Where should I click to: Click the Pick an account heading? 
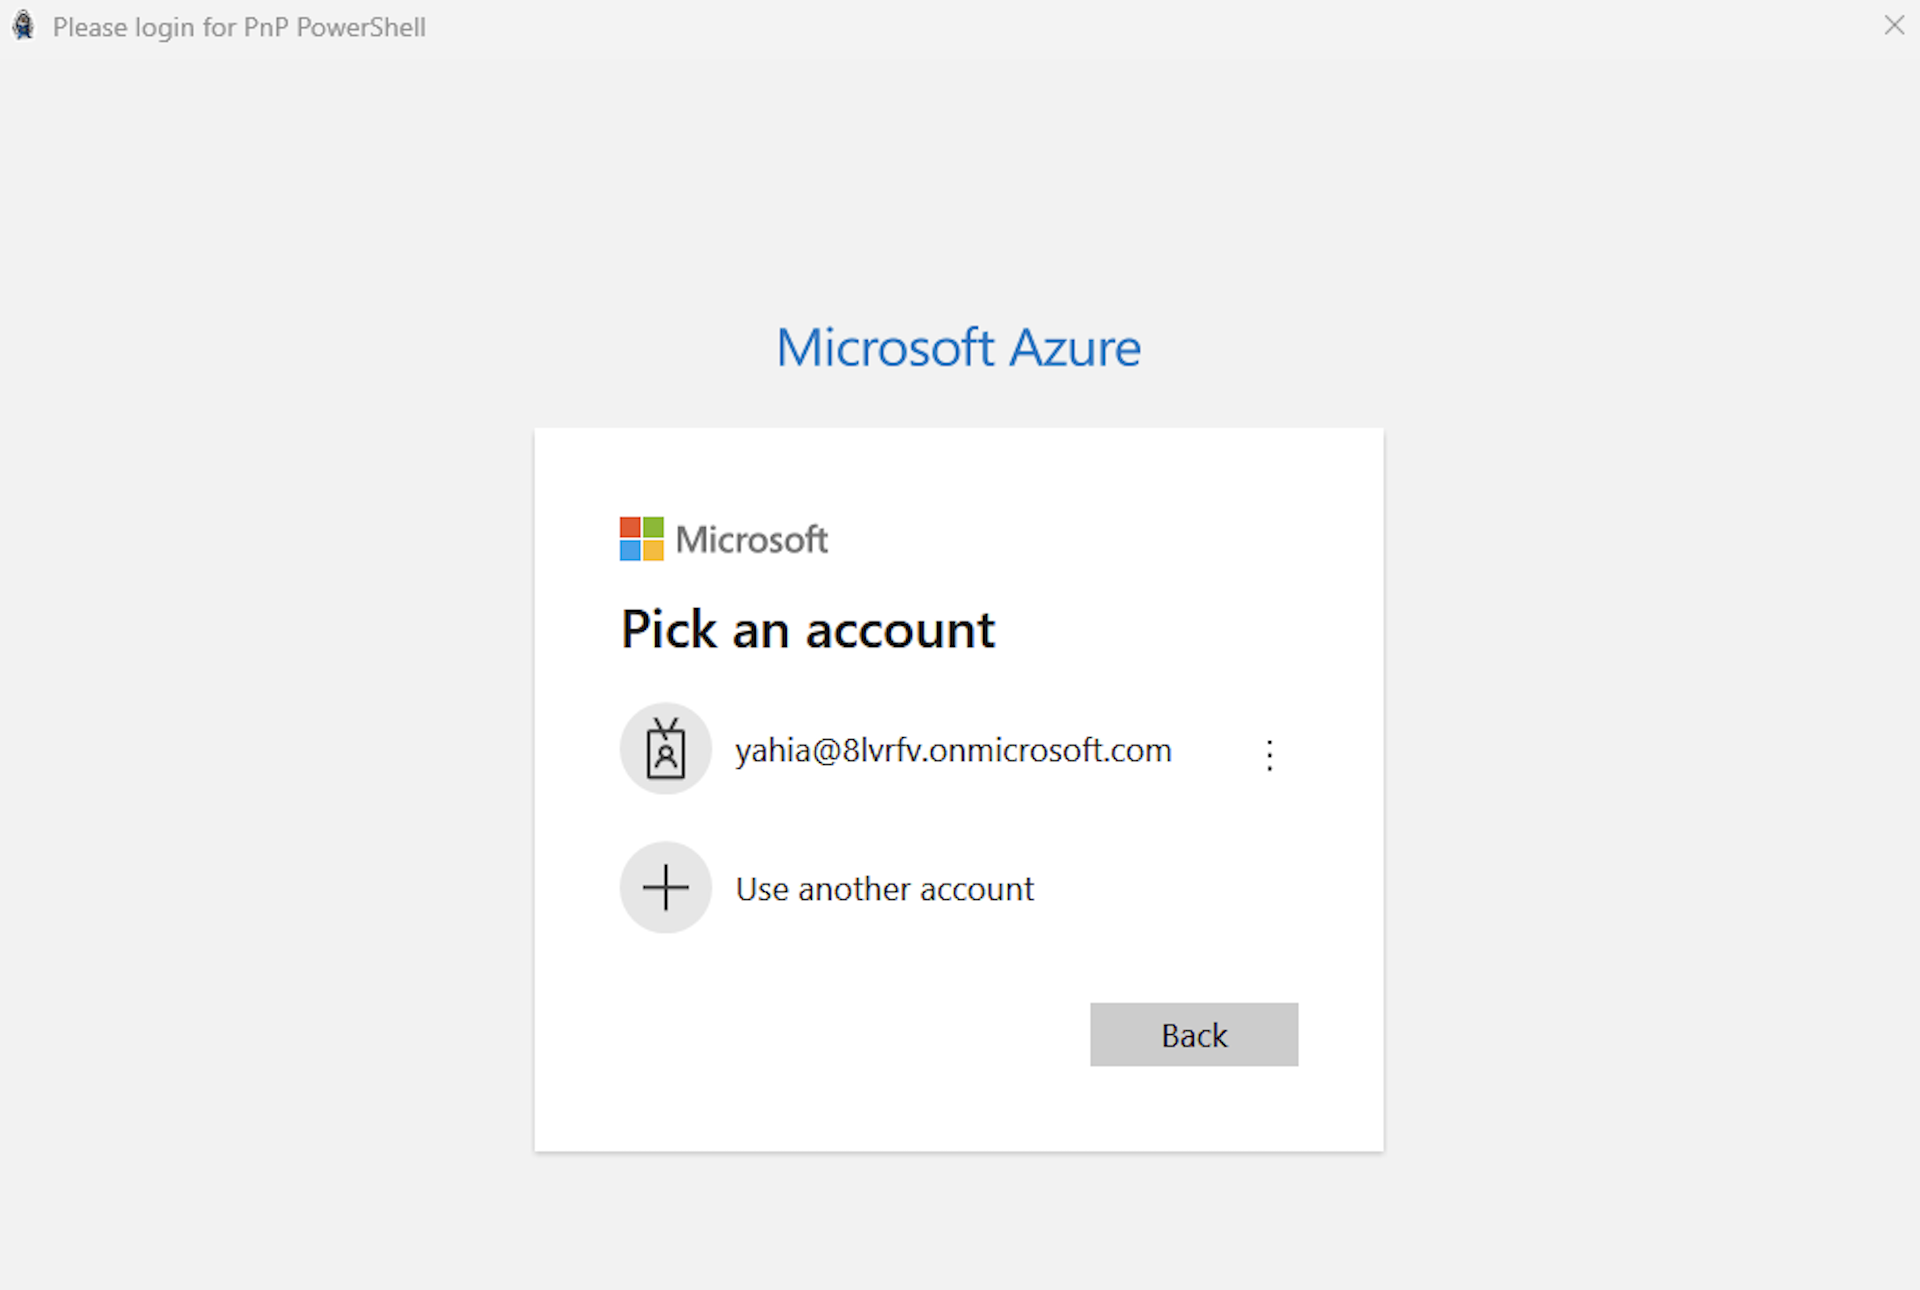click(x=807, y=630)
